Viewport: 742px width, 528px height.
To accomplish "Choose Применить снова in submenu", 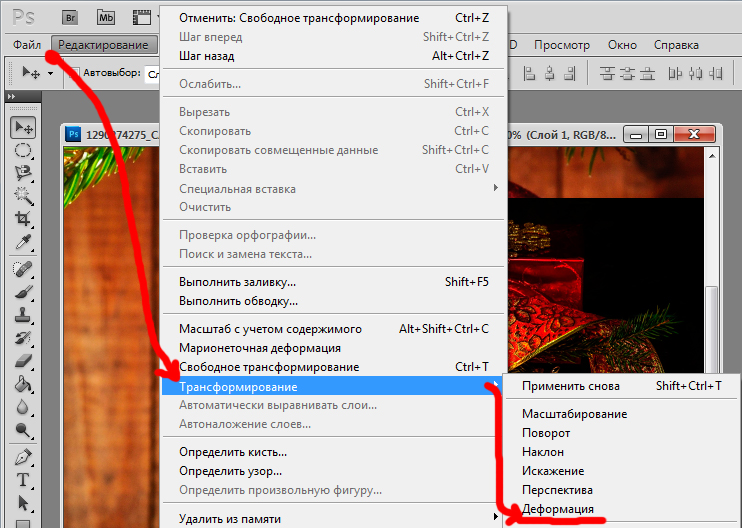I will 622,386.
